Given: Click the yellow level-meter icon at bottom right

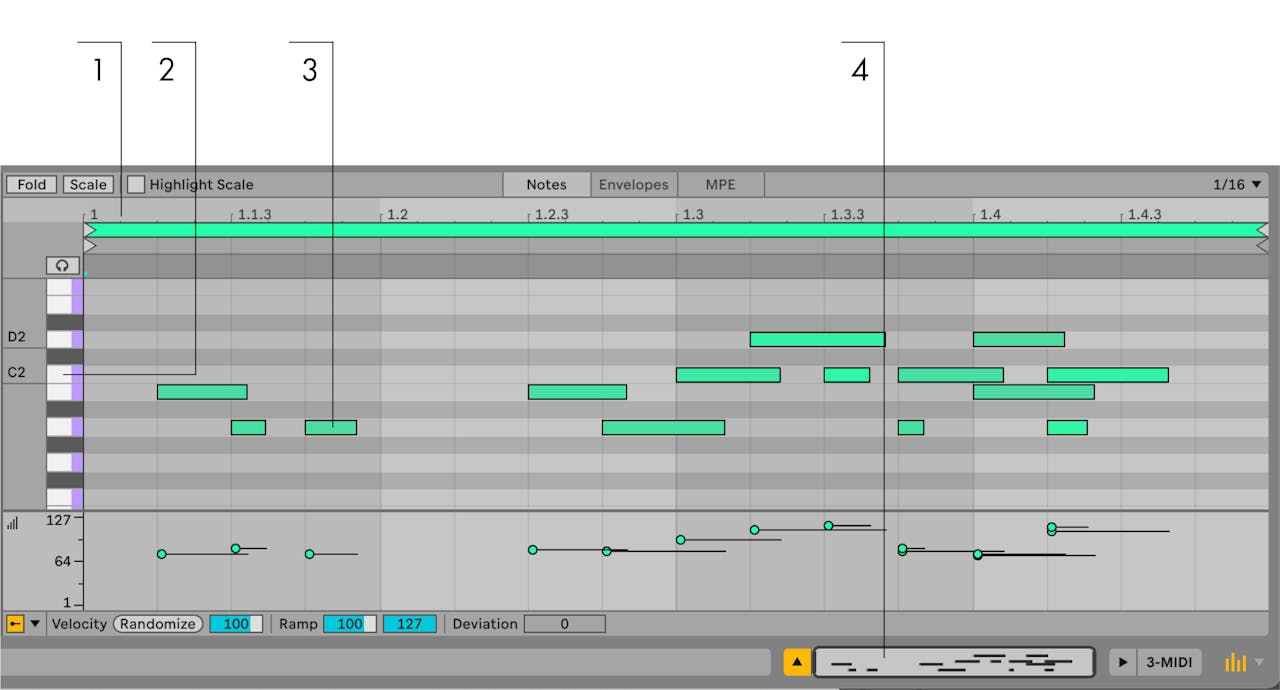Looking at the screenshot, I should coord(1235,661).
